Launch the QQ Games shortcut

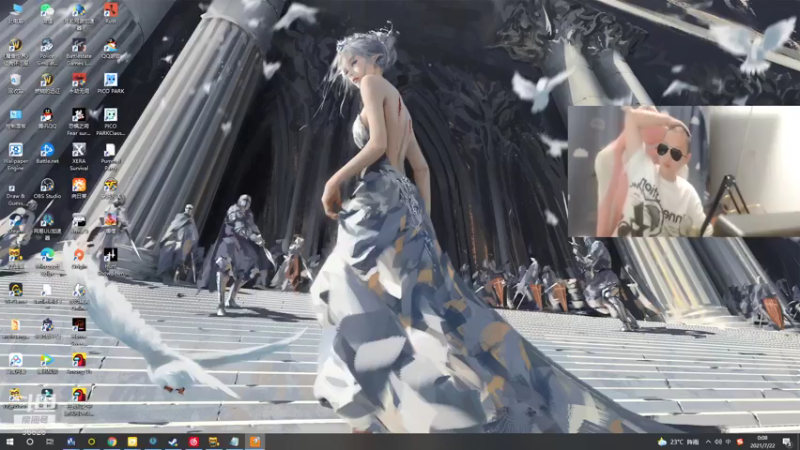tap(110, 48)
